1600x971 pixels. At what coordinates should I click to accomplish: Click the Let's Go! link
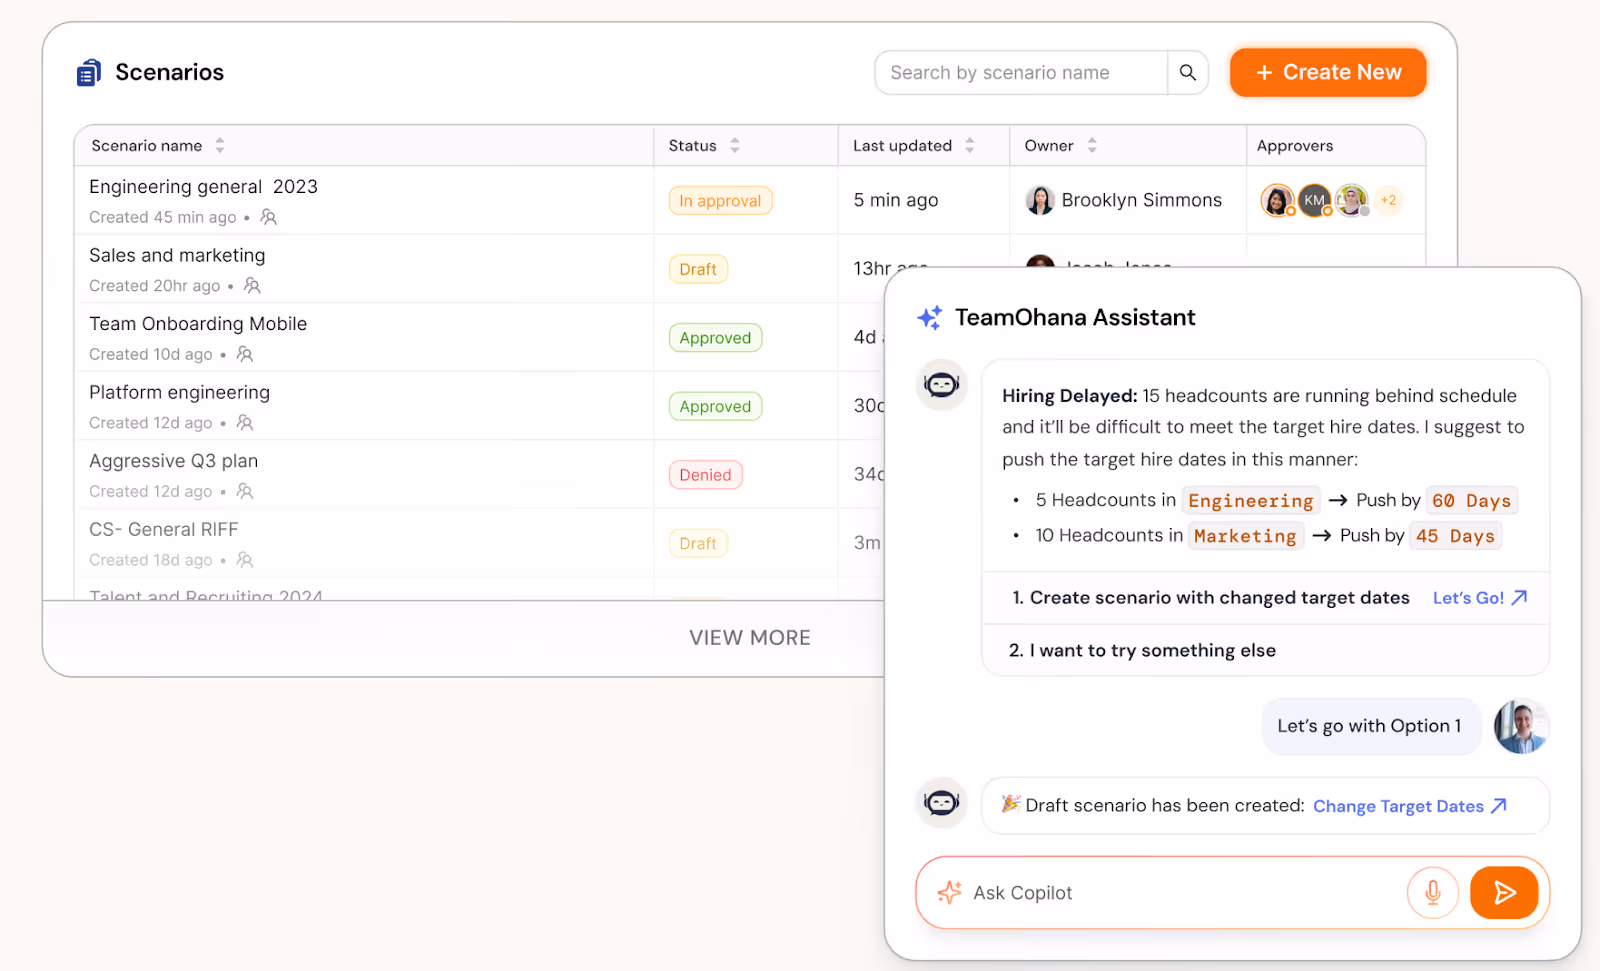(x=1479, y=598)
